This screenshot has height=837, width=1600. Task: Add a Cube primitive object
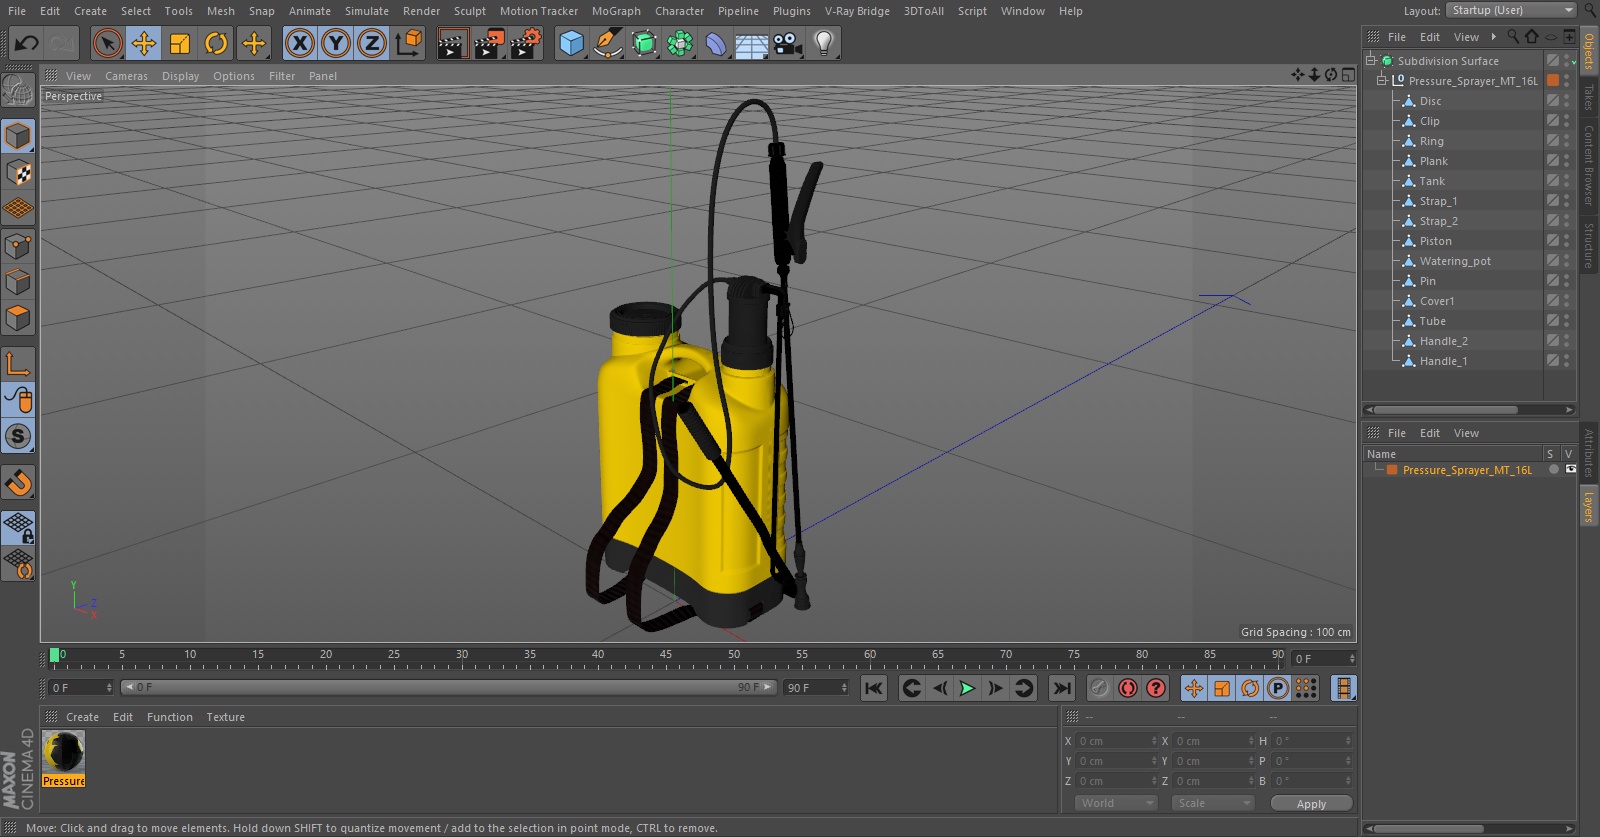(571, 43)
